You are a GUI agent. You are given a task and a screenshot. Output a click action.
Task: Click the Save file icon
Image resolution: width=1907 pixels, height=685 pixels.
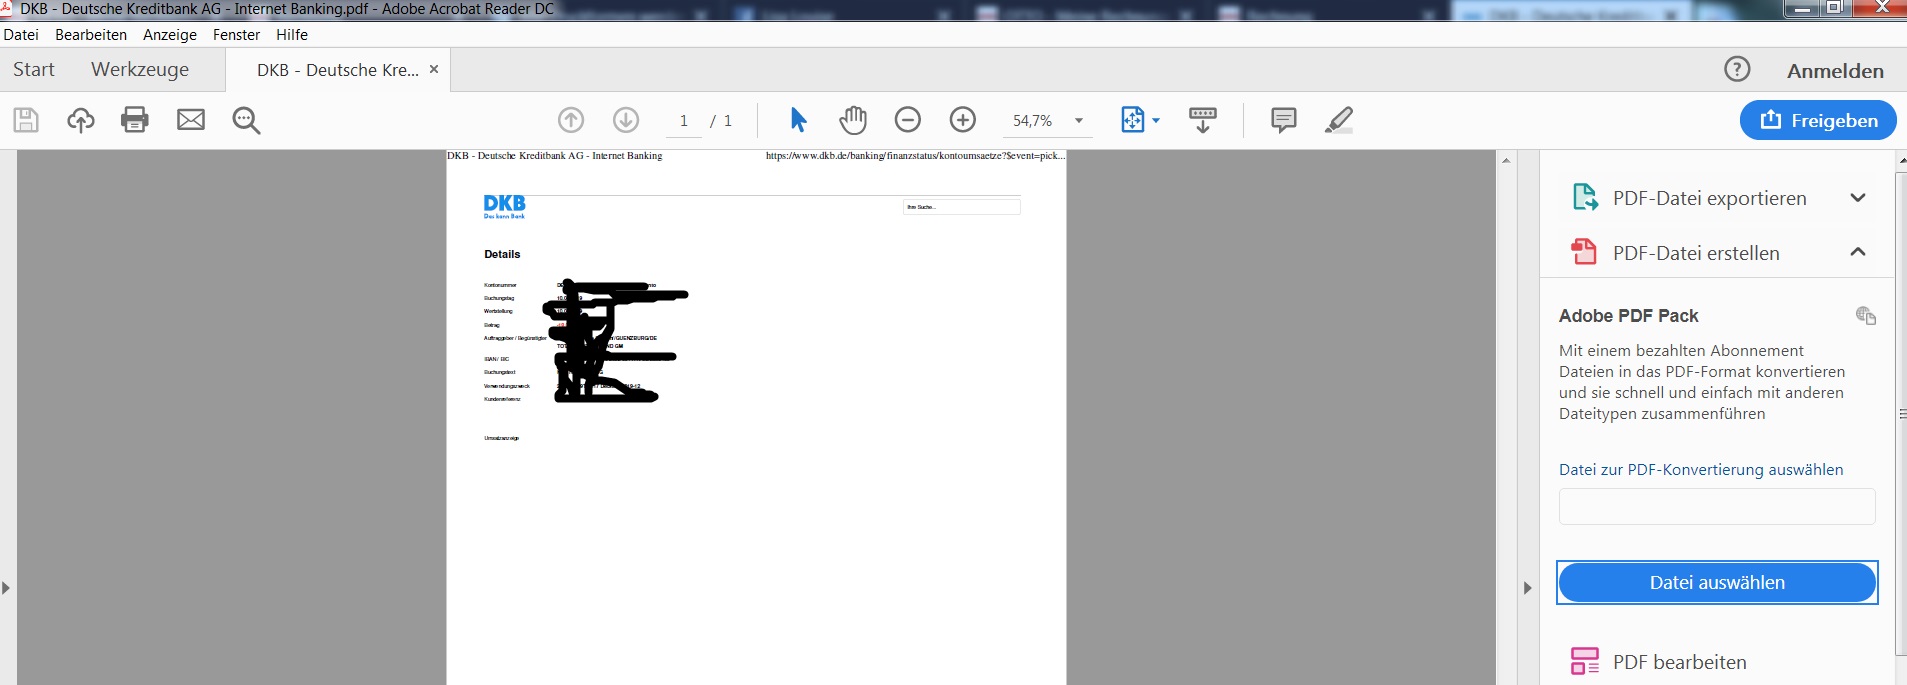pos(26,120)
